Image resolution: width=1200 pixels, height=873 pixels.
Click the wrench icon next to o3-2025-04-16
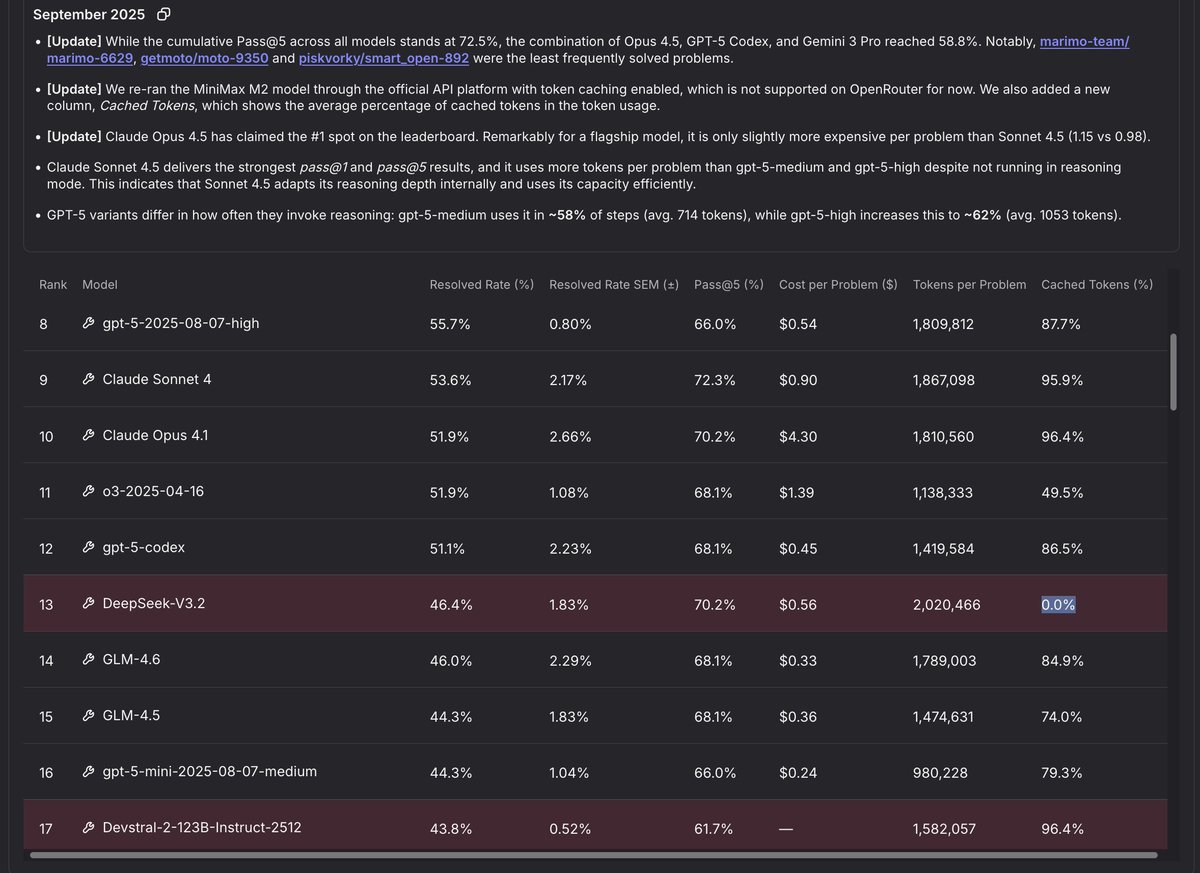[89, 492]
